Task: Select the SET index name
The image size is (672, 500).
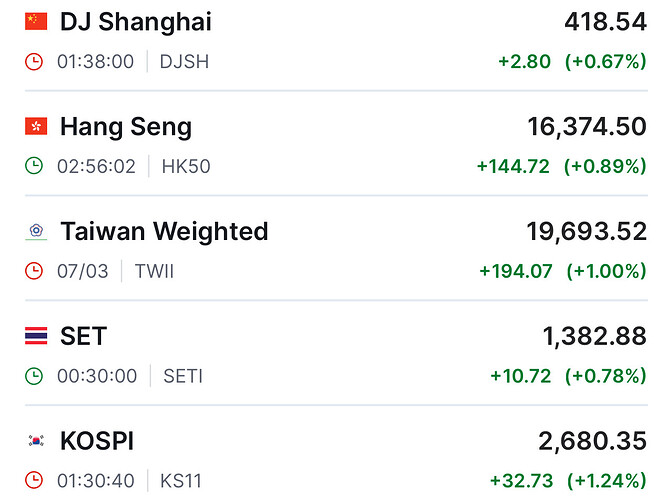Action: click(x=83, y=337)
